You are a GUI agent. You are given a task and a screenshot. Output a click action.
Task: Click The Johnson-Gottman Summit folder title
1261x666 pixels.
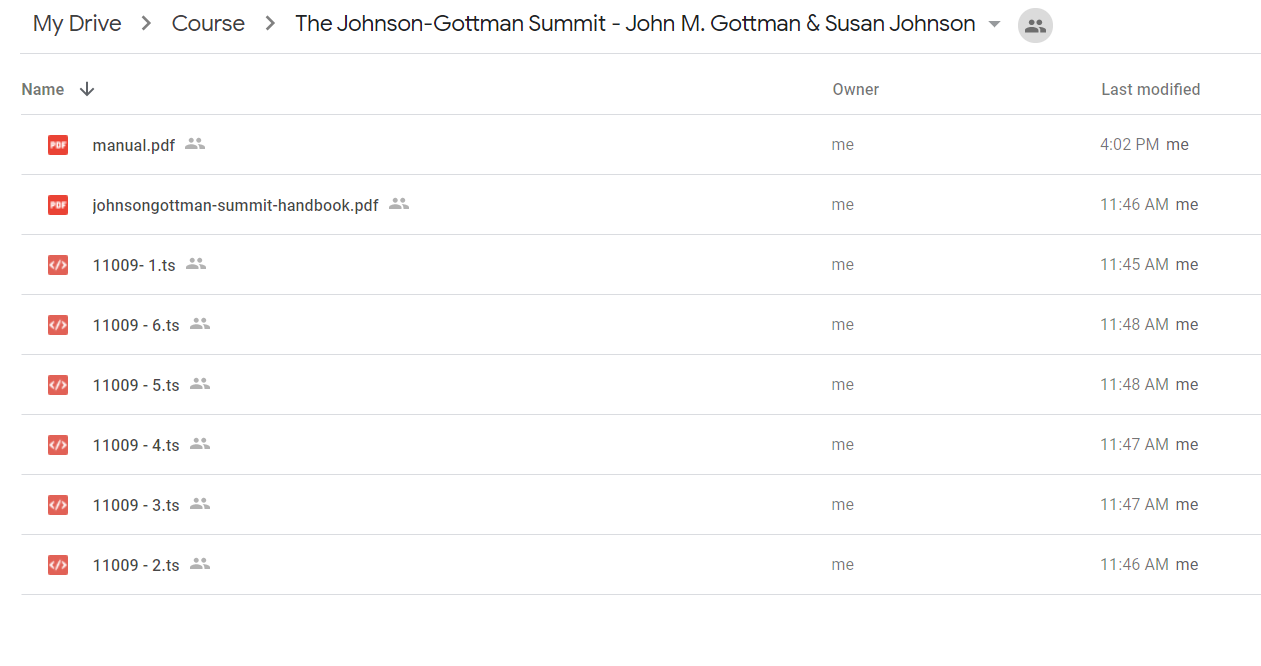635,24
